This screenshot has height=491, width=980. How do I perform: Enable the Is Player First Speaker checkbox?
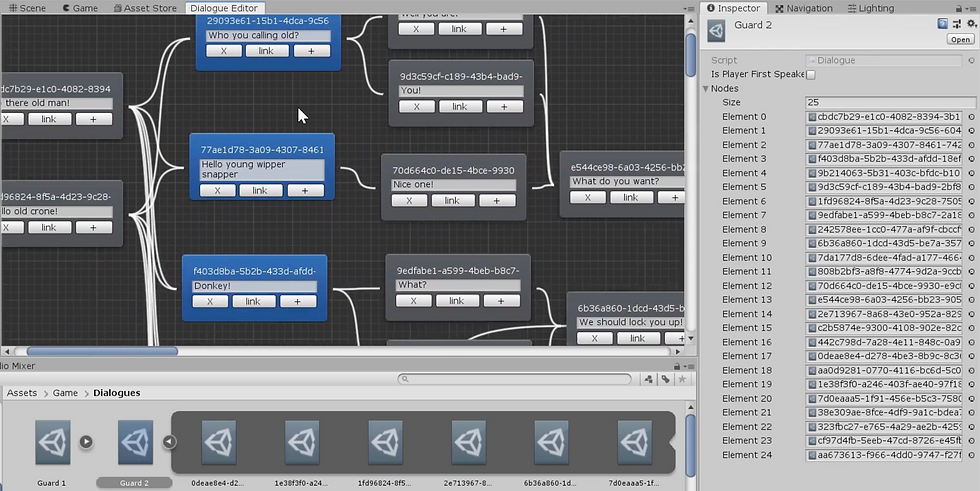[x=811, y=74]
